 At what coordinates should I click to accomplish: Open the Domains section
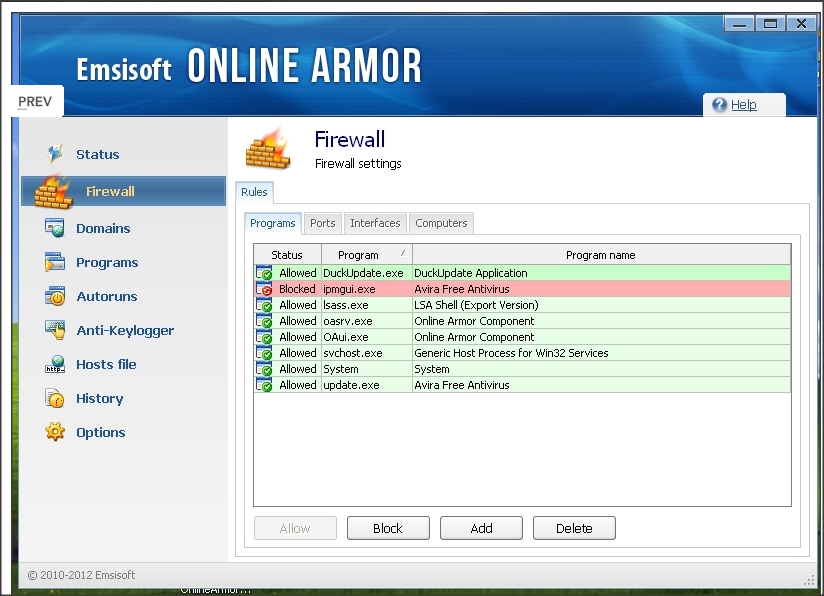coord(103,228)
